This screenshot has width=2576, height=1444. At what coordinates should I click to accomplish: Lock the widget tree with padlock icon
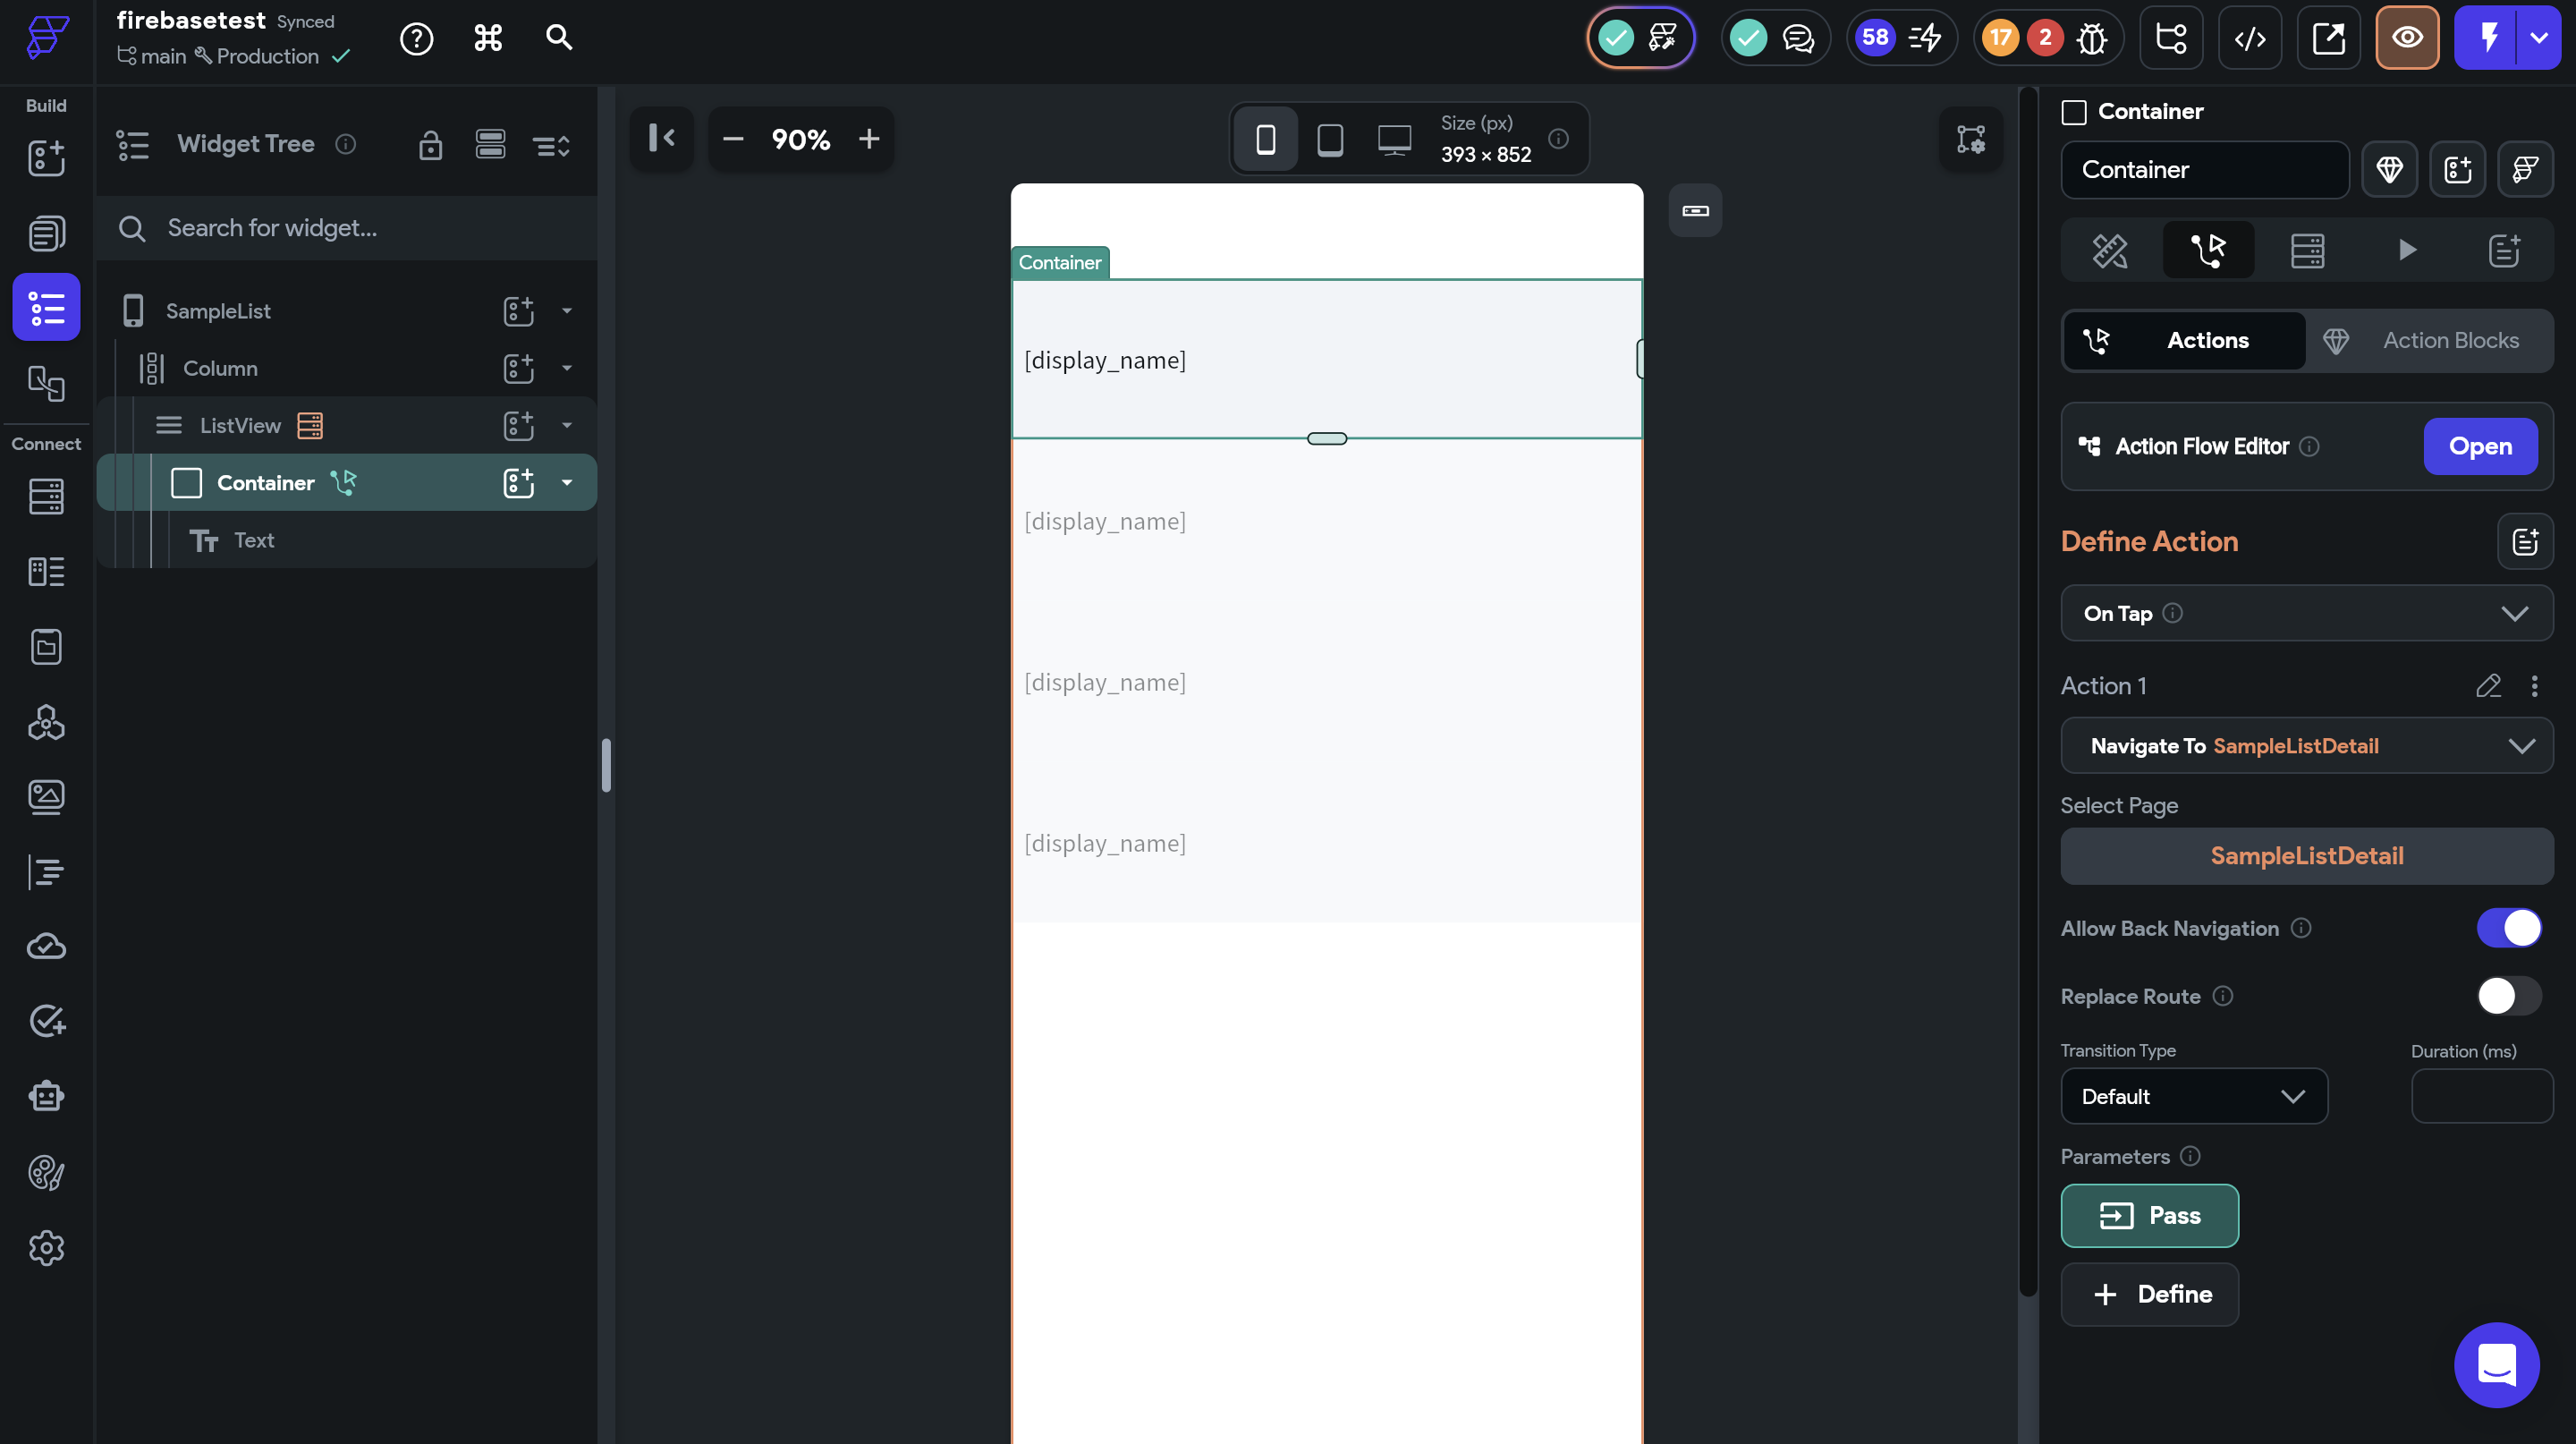430,145
